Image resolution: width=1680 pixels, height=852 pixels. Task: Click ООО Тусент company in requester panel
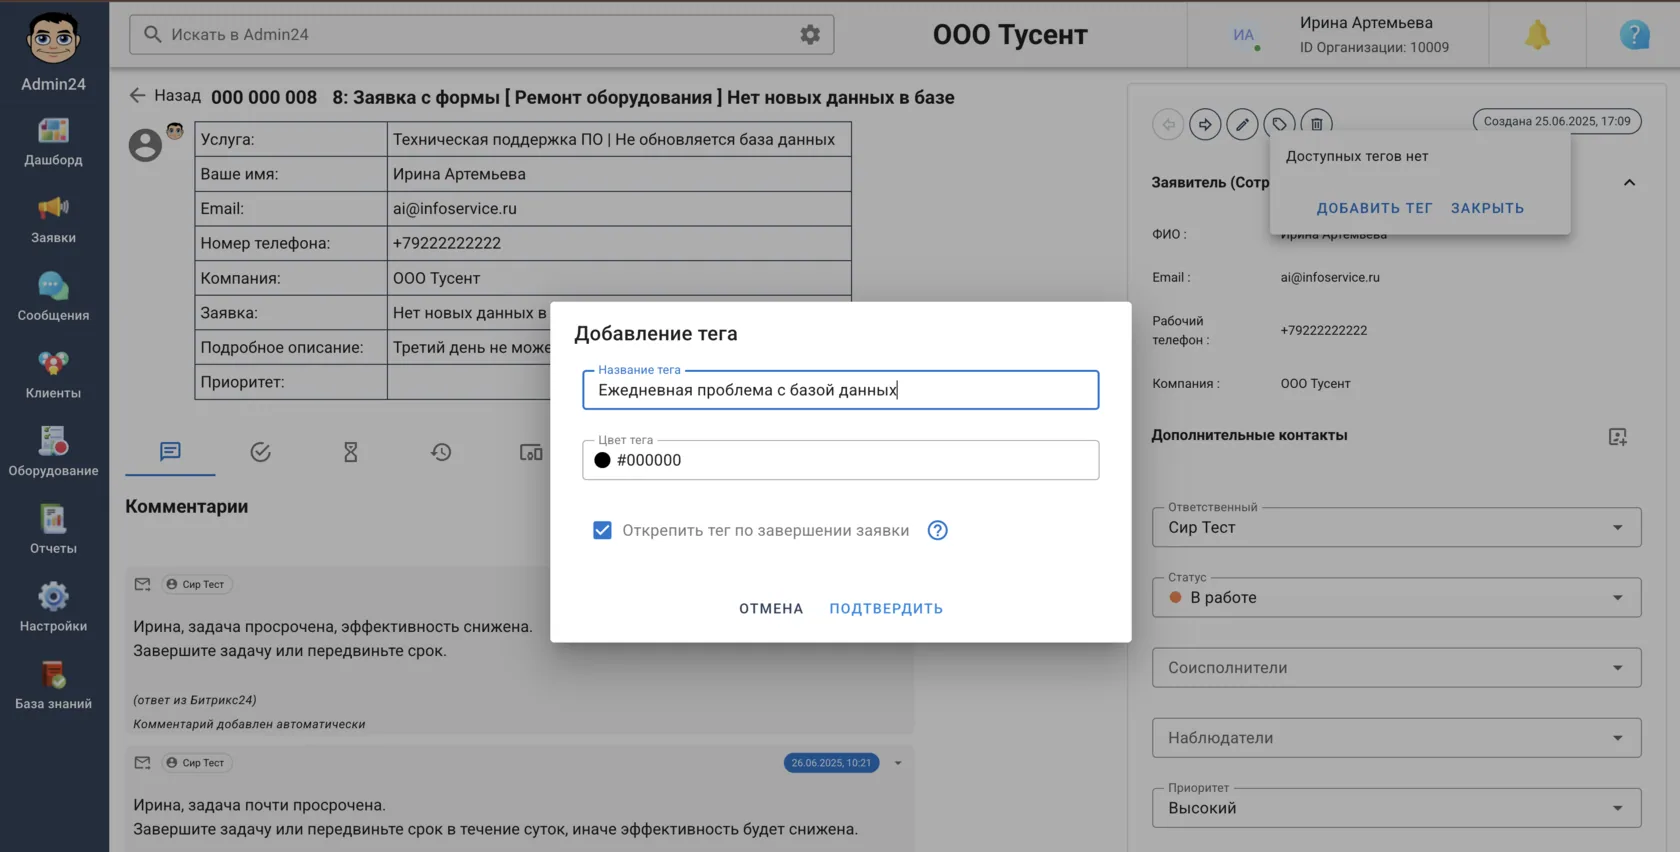coord(1315,384)
